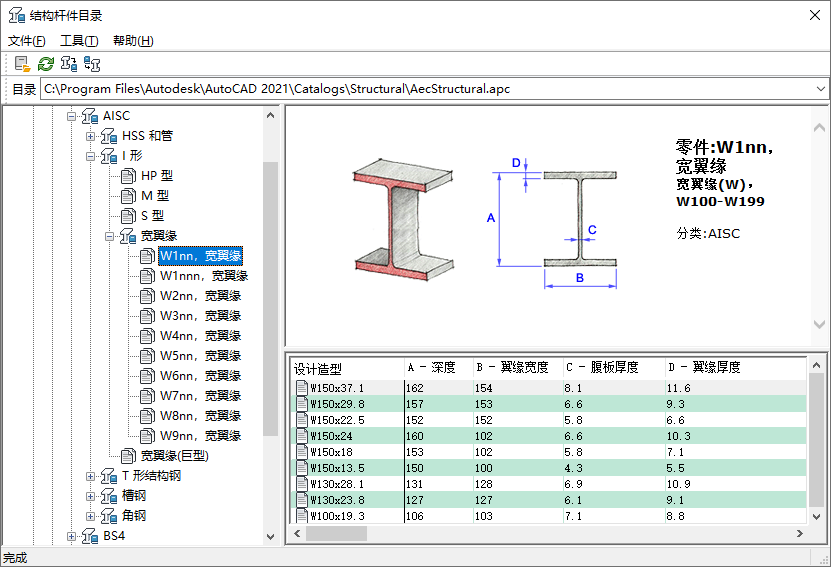Click the tree panel scroll down arrow
Image resolution: width=831 pixels, height=567 pixels.
tap(270, 536)
